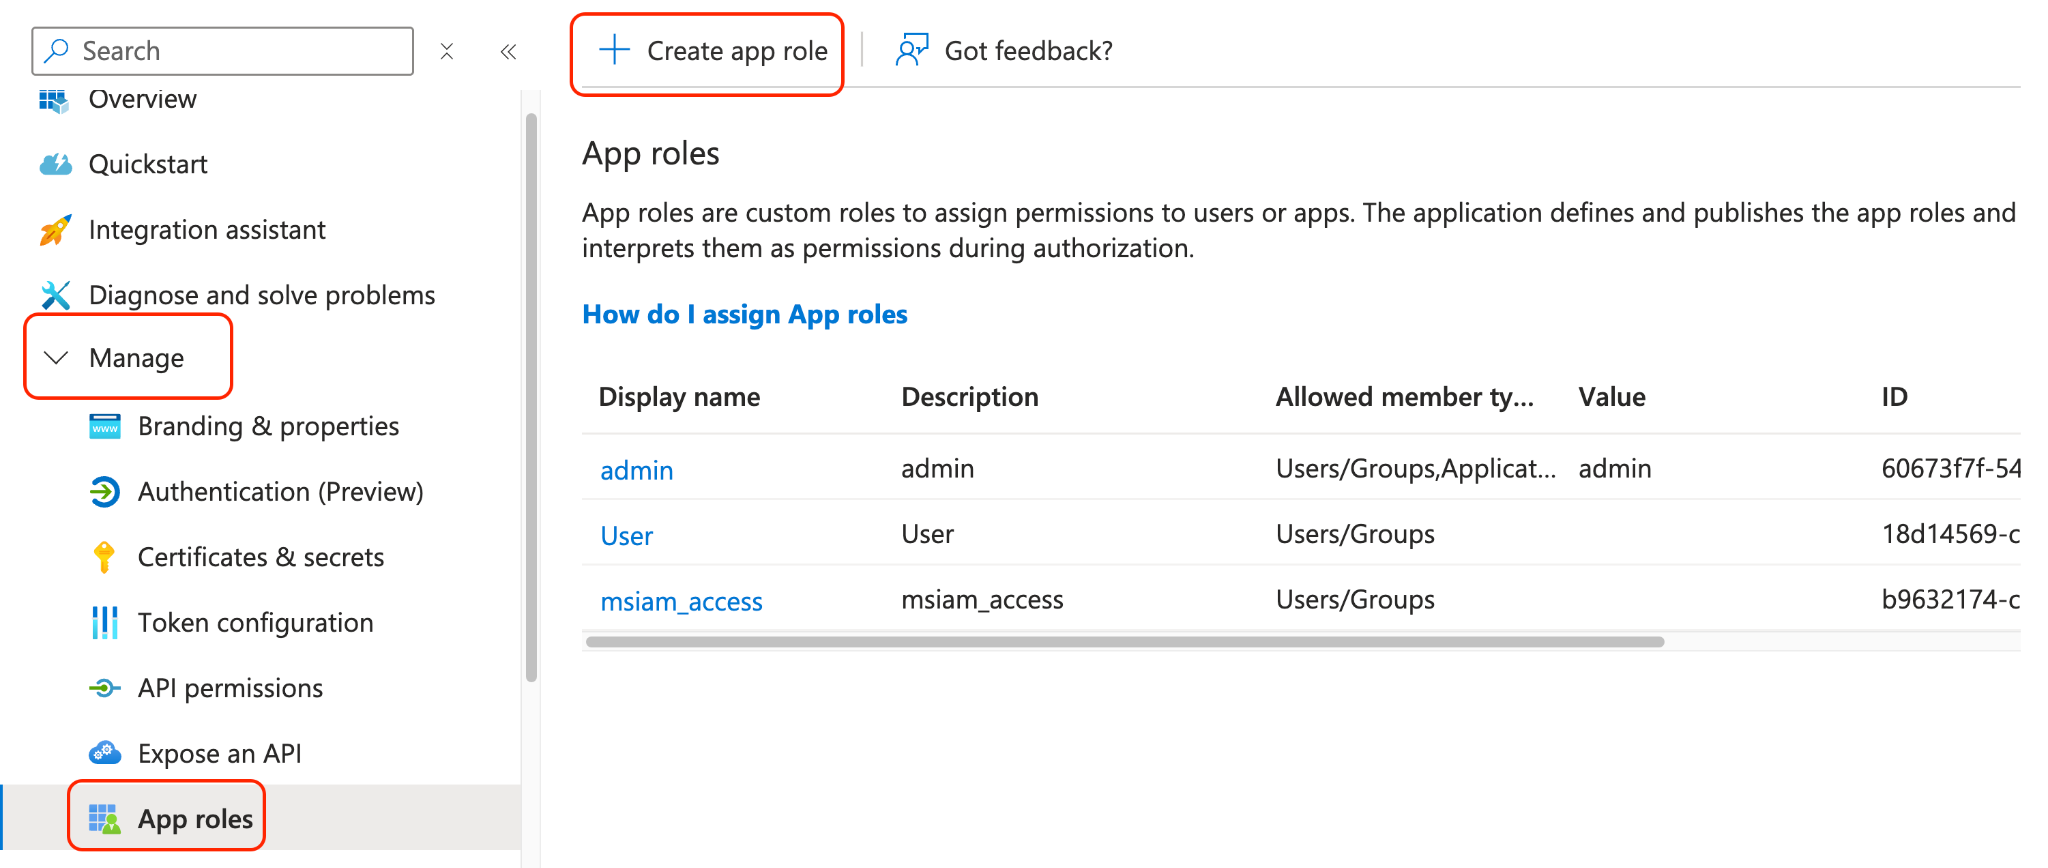The image size is (2048, 868).
Task: Click the sidebar vertical scrollbar
Action: (x=531, y=398)
